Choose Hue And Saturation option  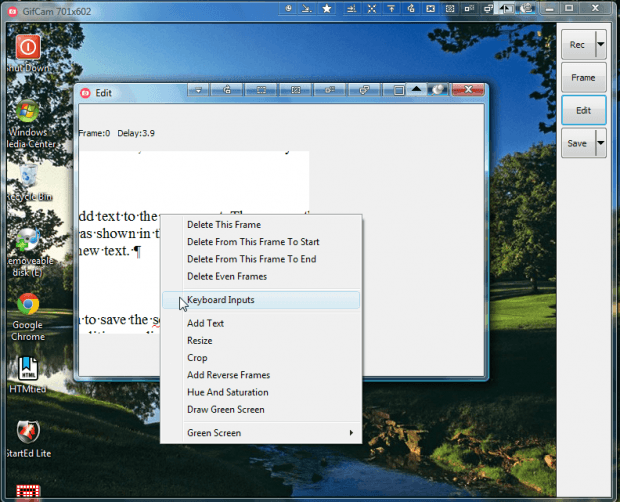pos(228,392)
